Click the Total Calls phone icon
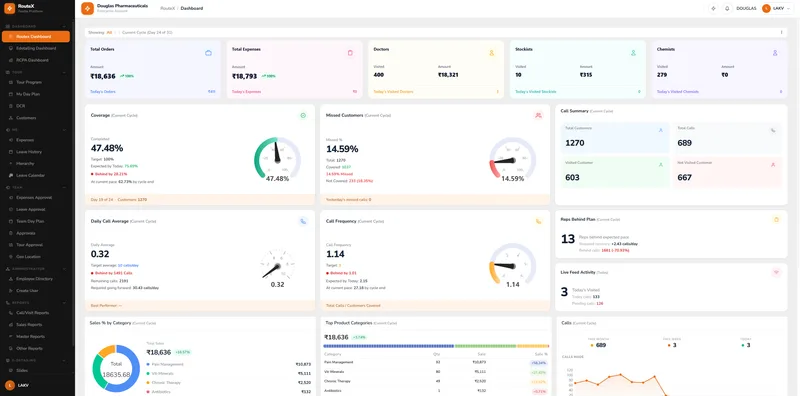Screen dimensions: 800x396 (x=773, y=130)
